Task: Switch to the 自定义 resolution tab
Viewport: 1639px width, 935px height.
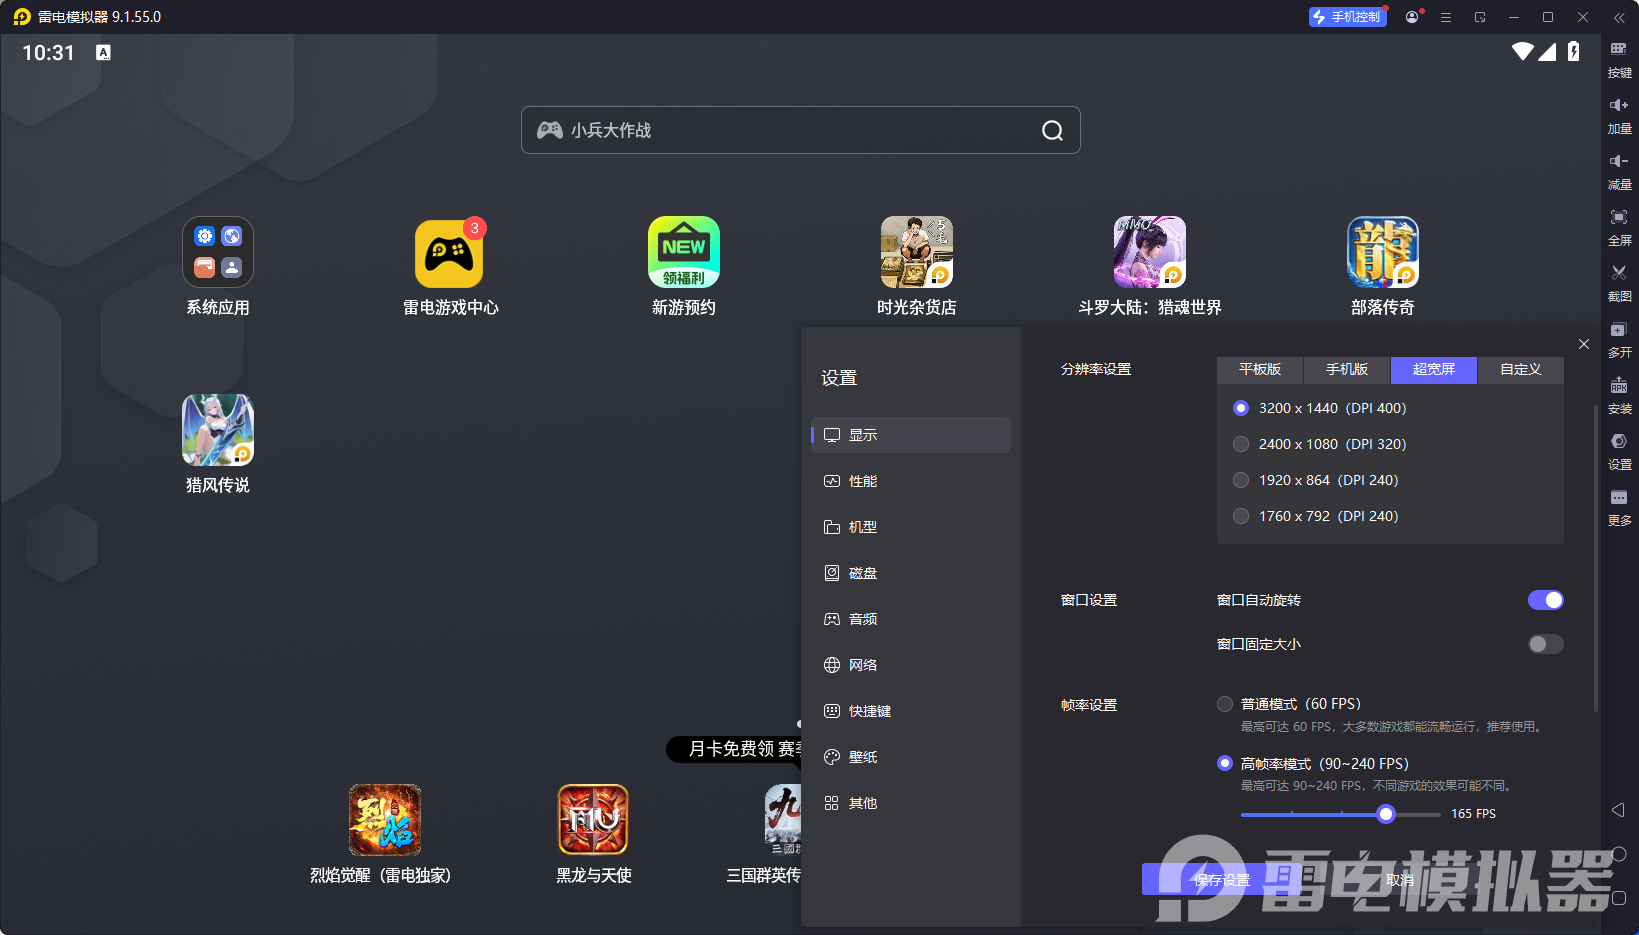Action: click(x=1519, y=370)
